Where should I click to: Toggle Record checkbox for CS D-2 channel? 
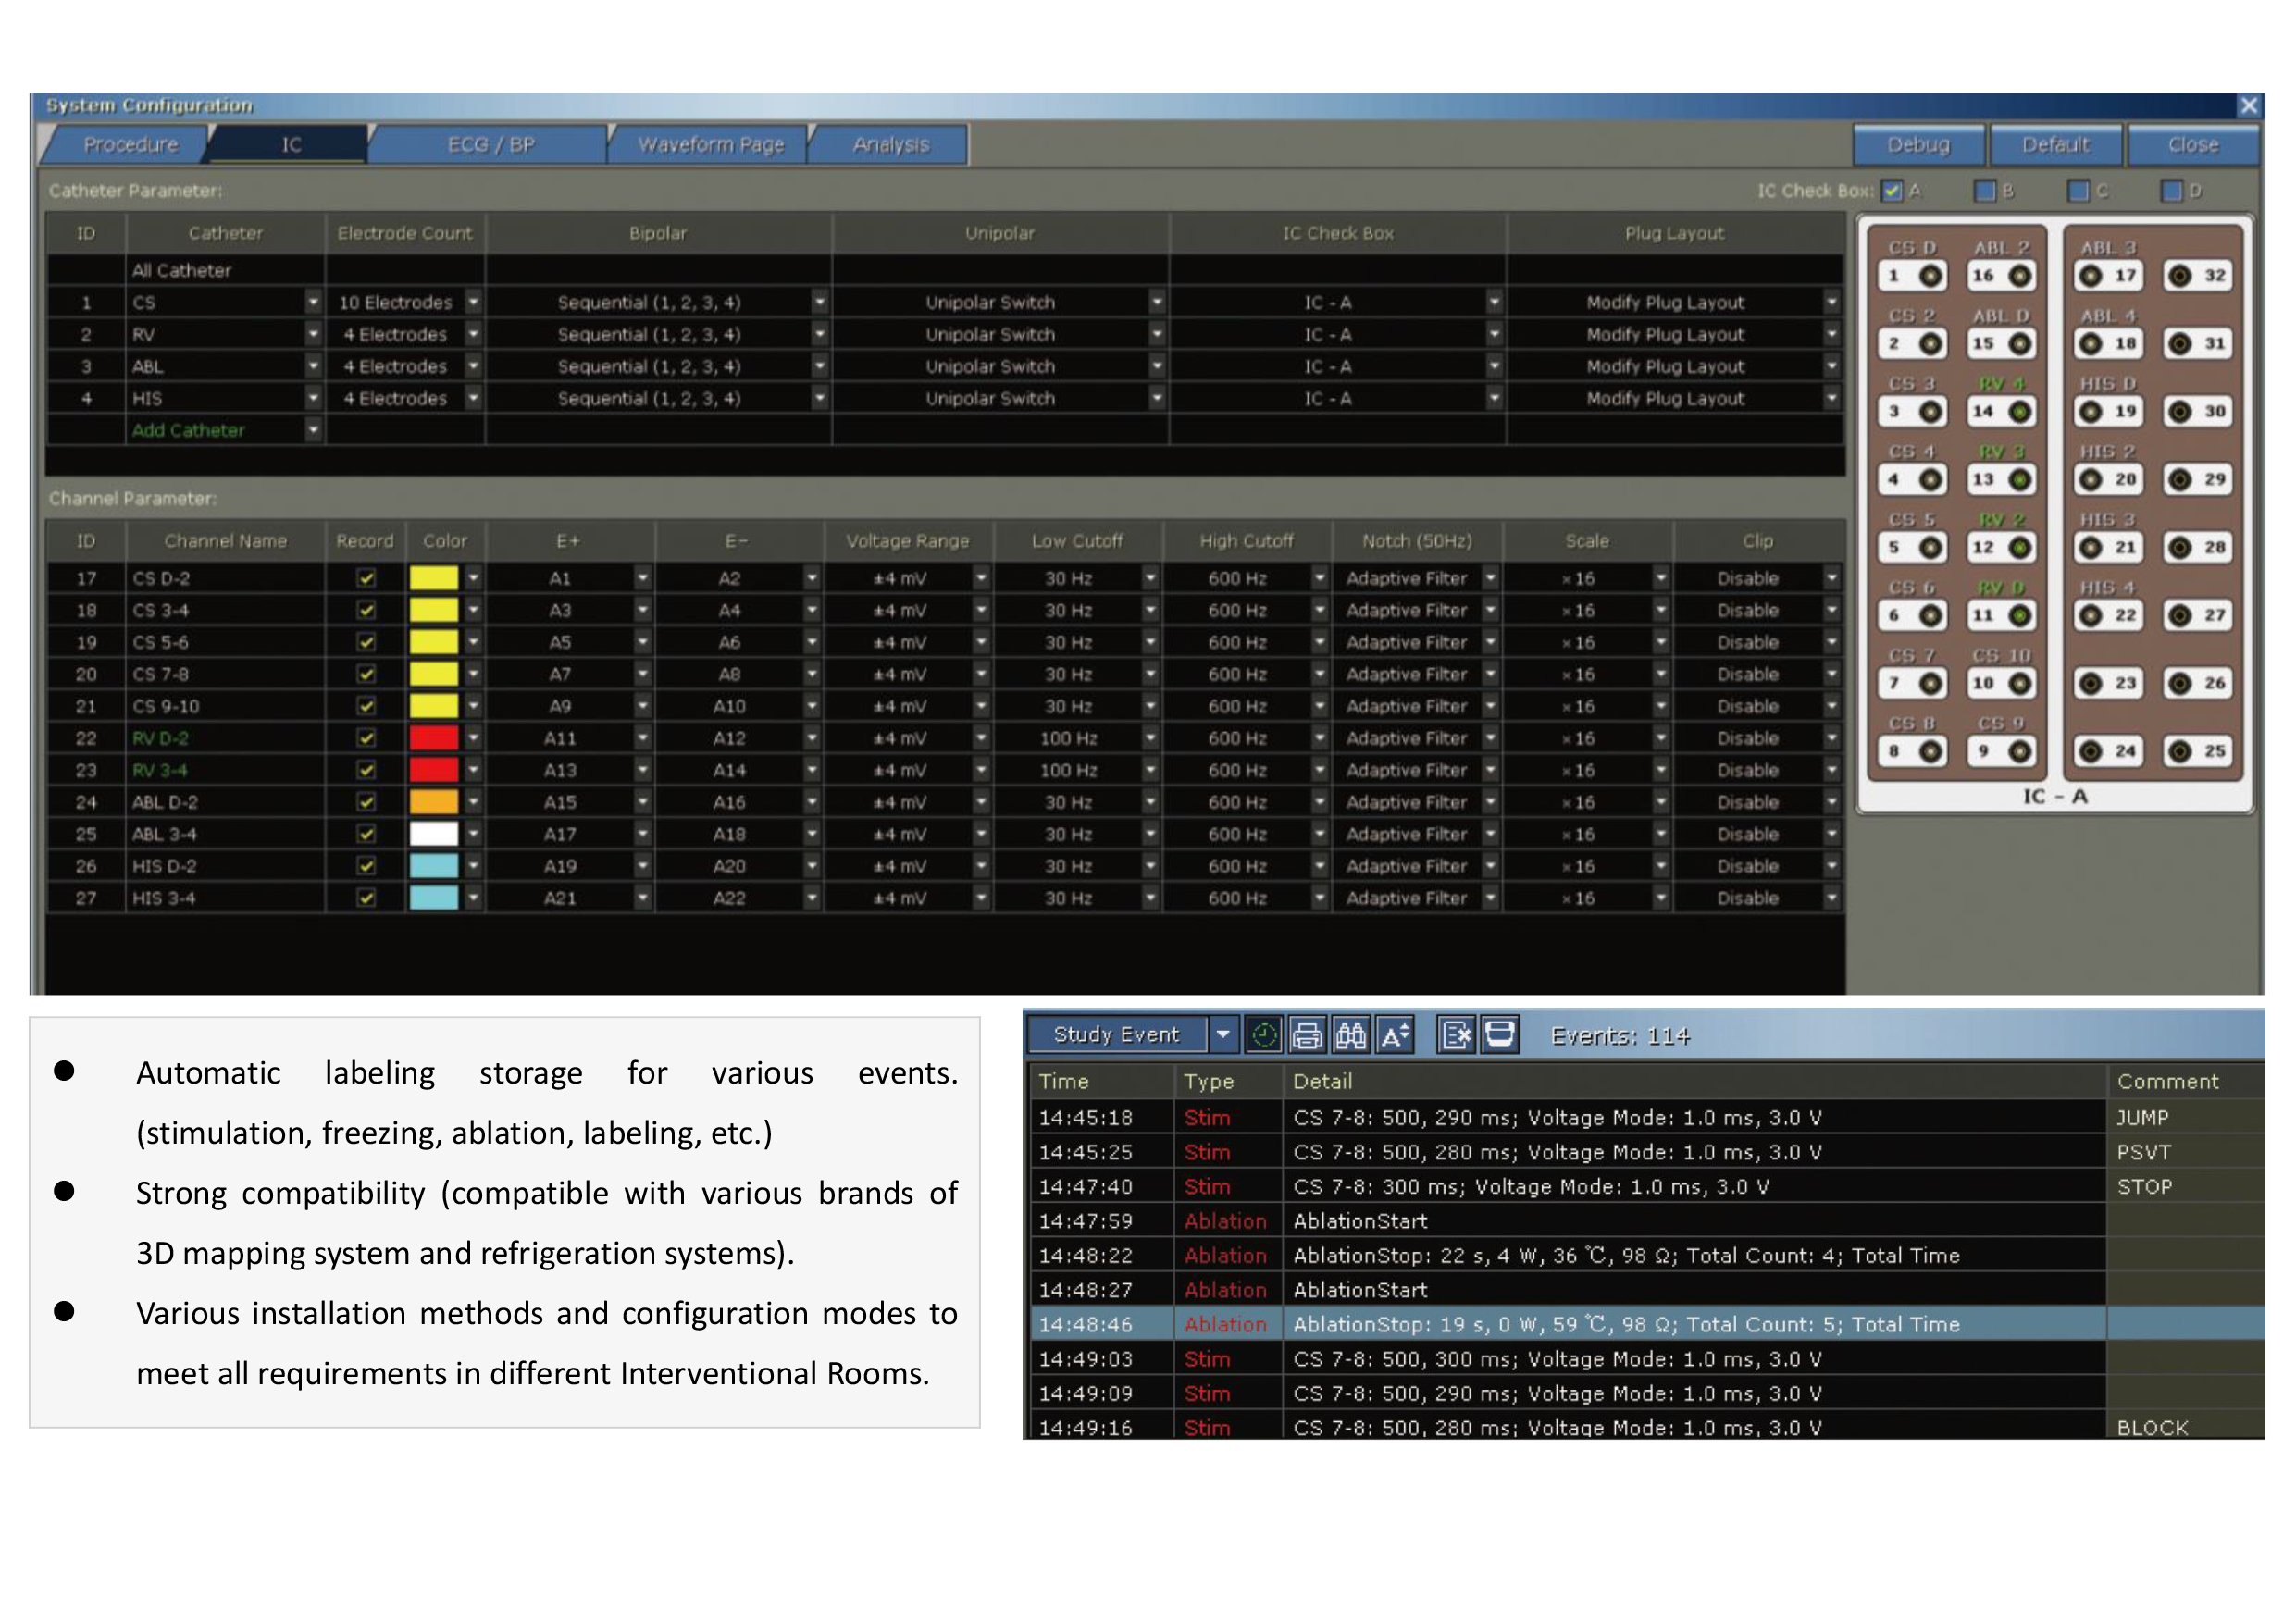click(367, 579)
